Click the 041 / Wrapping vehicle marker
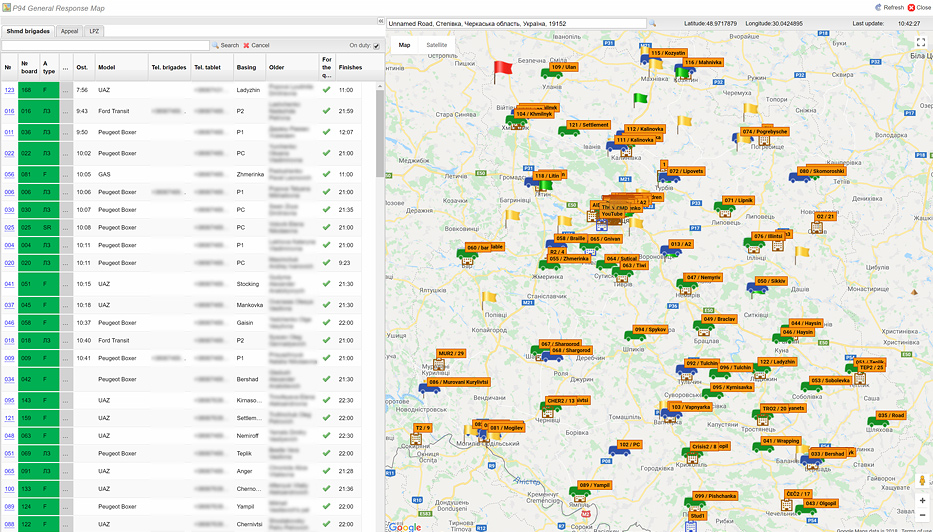 (763, 447)
